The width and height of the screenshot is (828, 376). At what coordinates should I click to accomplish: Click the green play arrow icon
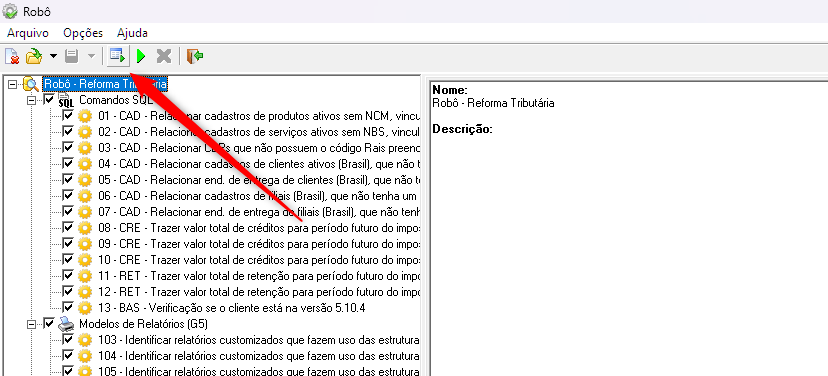pyautogui.click(x=141, y=55)
